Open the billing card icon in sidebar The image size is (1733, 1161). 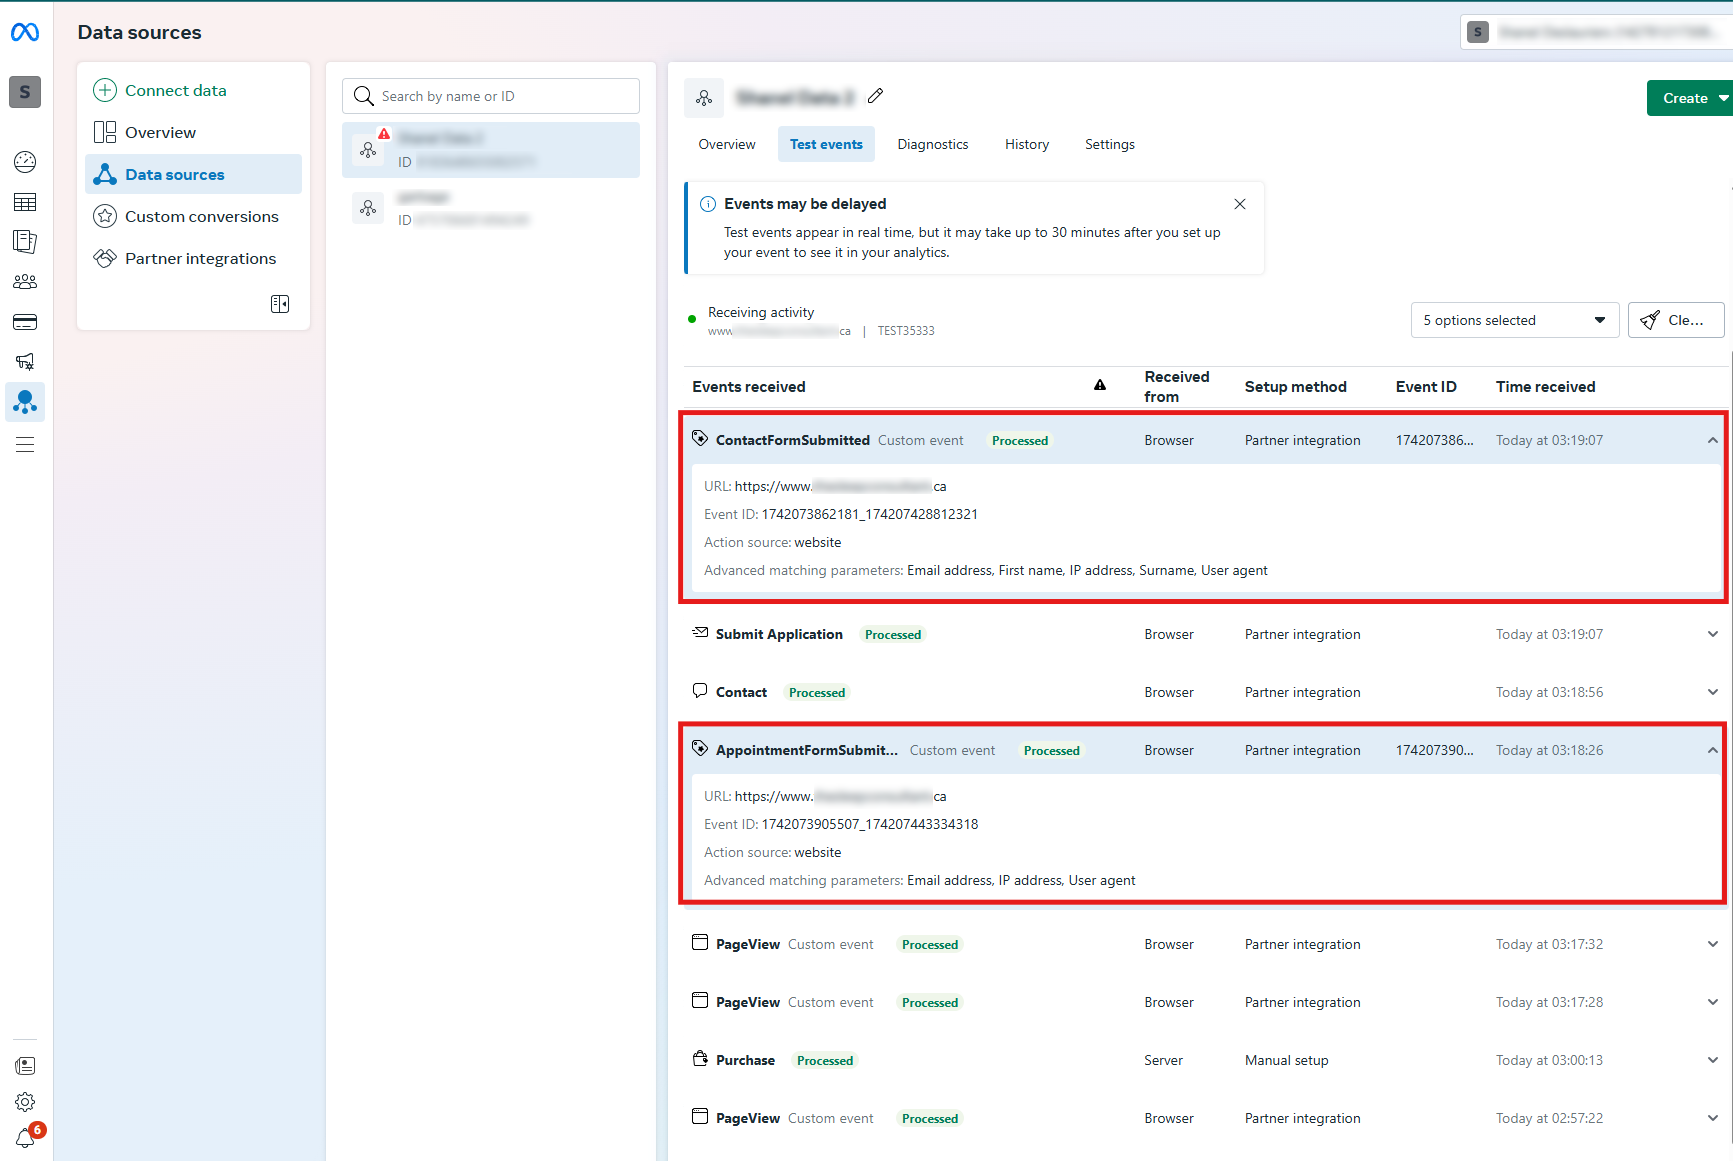tap(25, 322)
